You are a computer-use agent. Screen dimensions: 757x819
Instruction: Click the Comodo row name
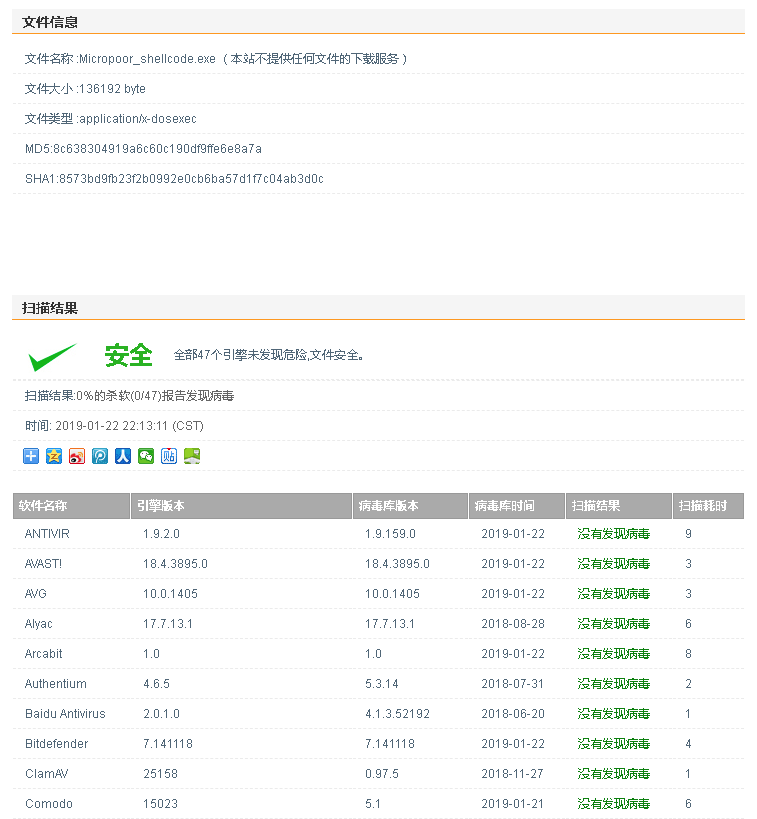pos(49,804)
